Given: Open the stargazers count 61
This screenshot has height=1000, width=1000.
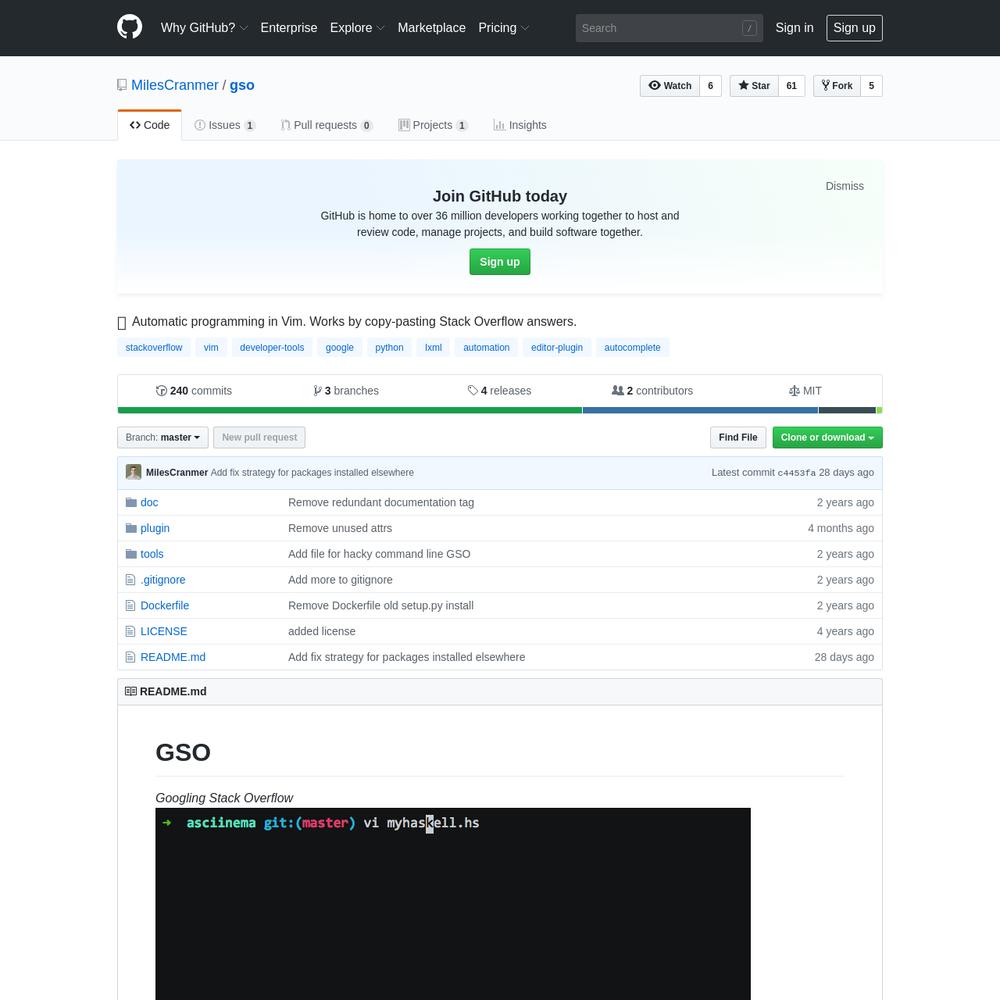Looking at the screenshot, I should click(x=791, y=85).
